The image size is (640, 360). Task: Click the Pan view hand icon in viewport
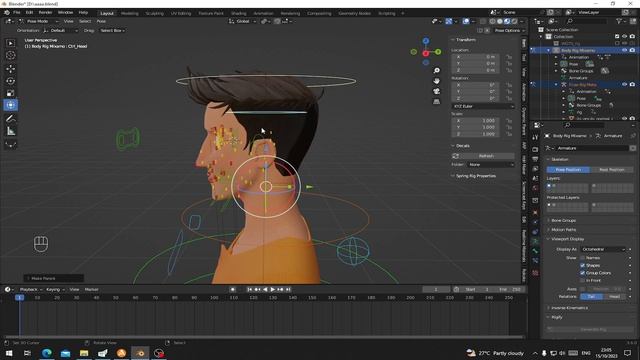click(437, 81)
